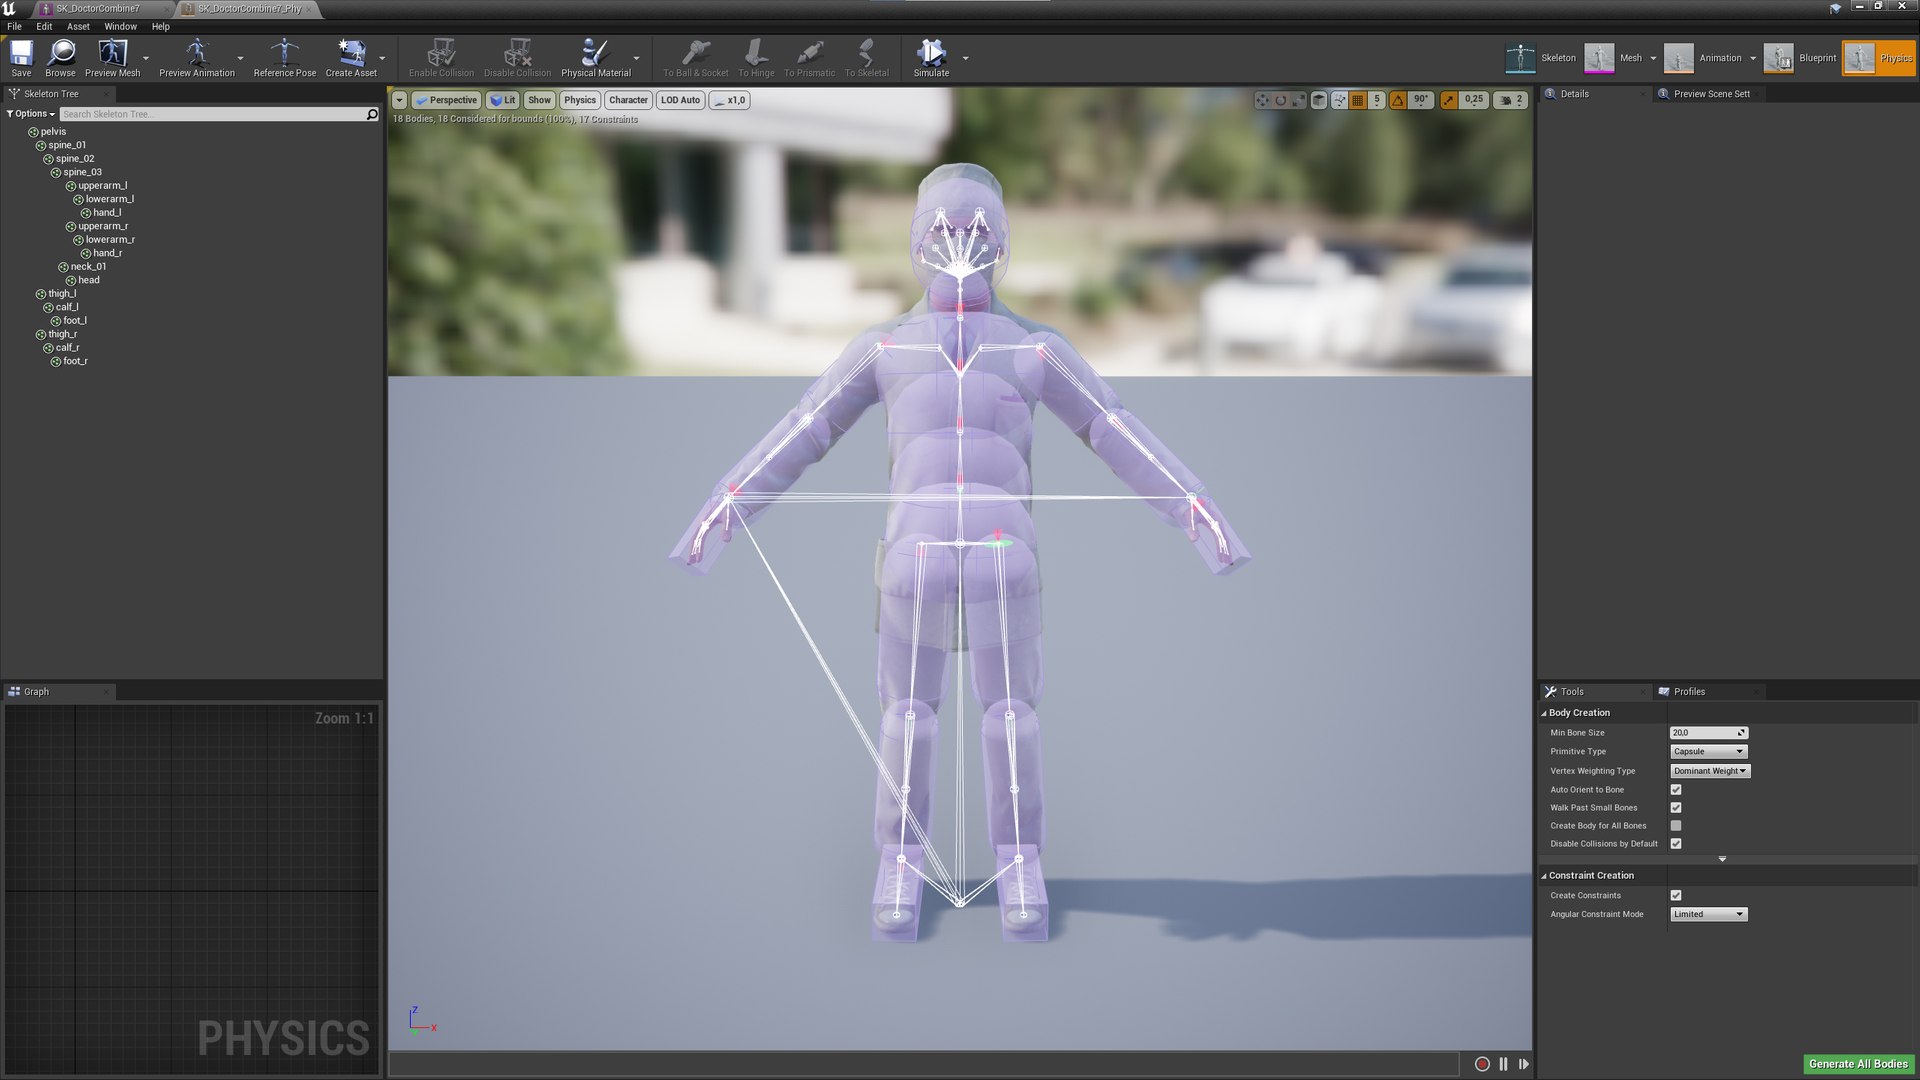Toggle scale snapping in viewport

(1449, 100)
